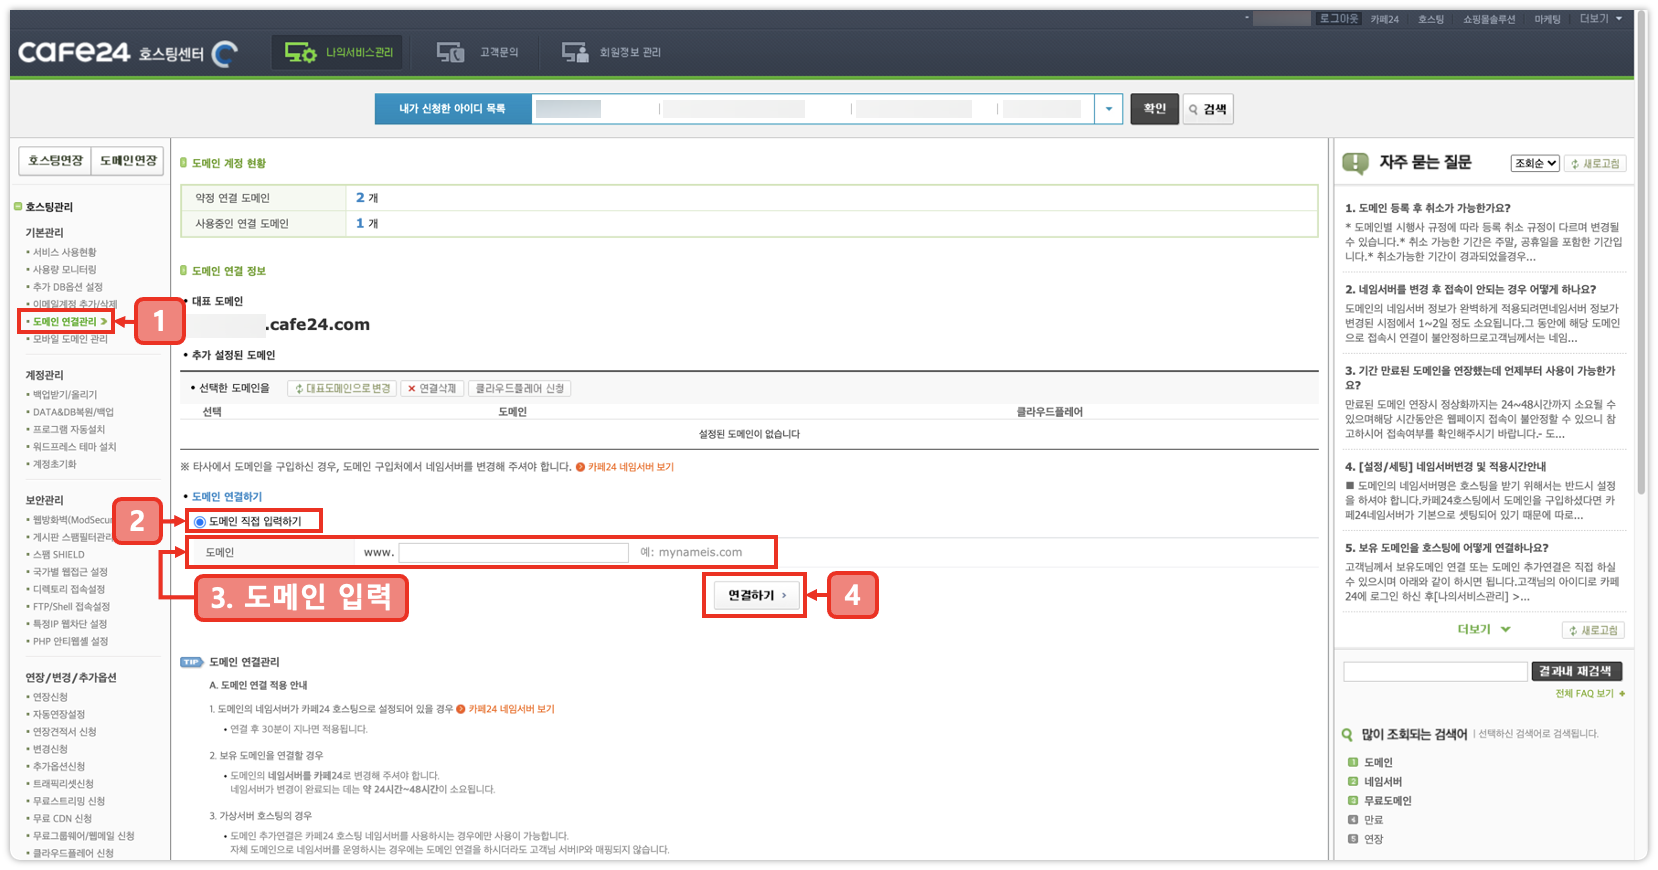Click the cafe24 호스팅센터 logo
Screen dimensions: 1658x870
click(x=127, y=52)
